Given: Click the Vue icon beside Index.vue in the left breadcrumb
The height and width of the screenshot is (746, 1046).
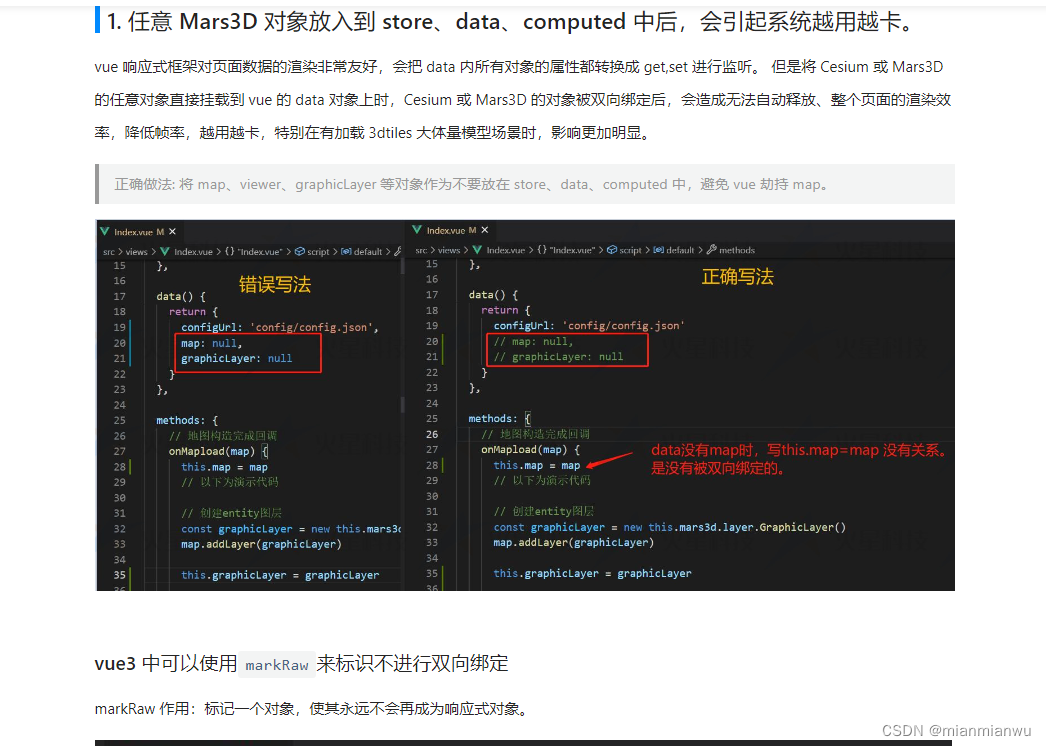Looking at the screenshot, I should click(x=165, y=249).
